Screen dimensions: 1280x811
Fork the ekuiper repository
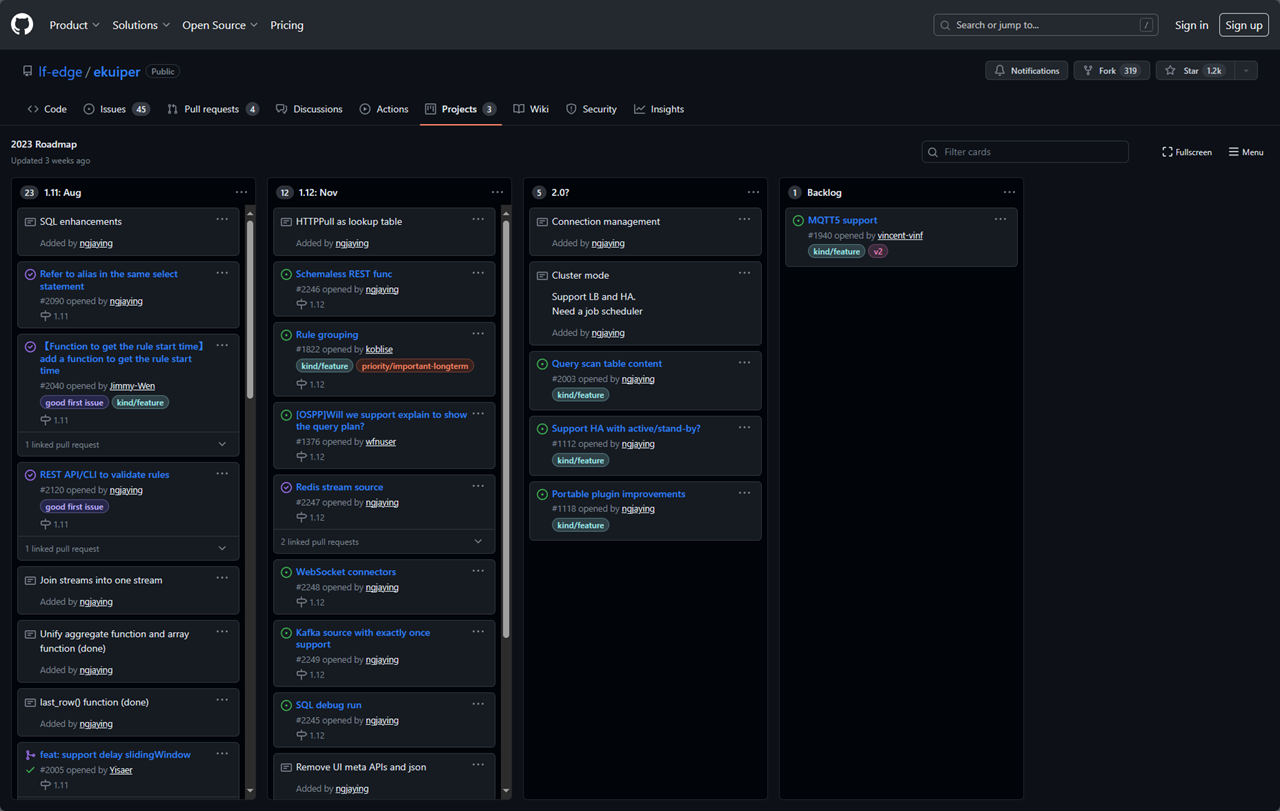pos(1111,71)
